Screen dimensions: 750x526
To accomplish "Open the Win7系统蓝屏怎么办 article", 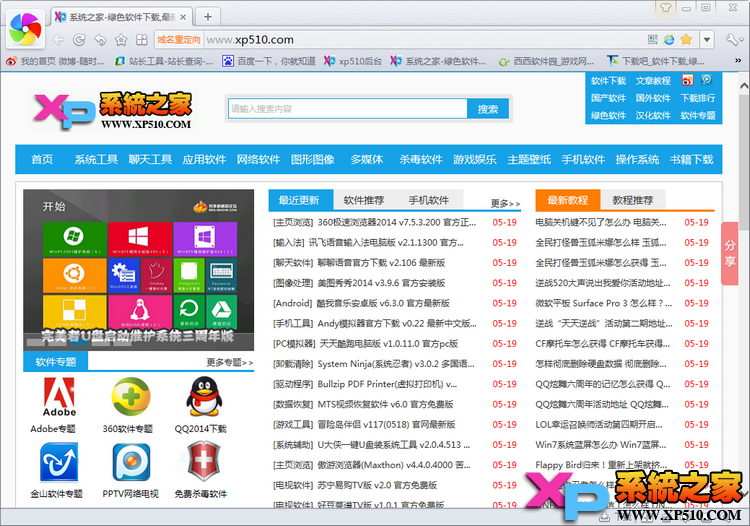I will tap(601, 445).
